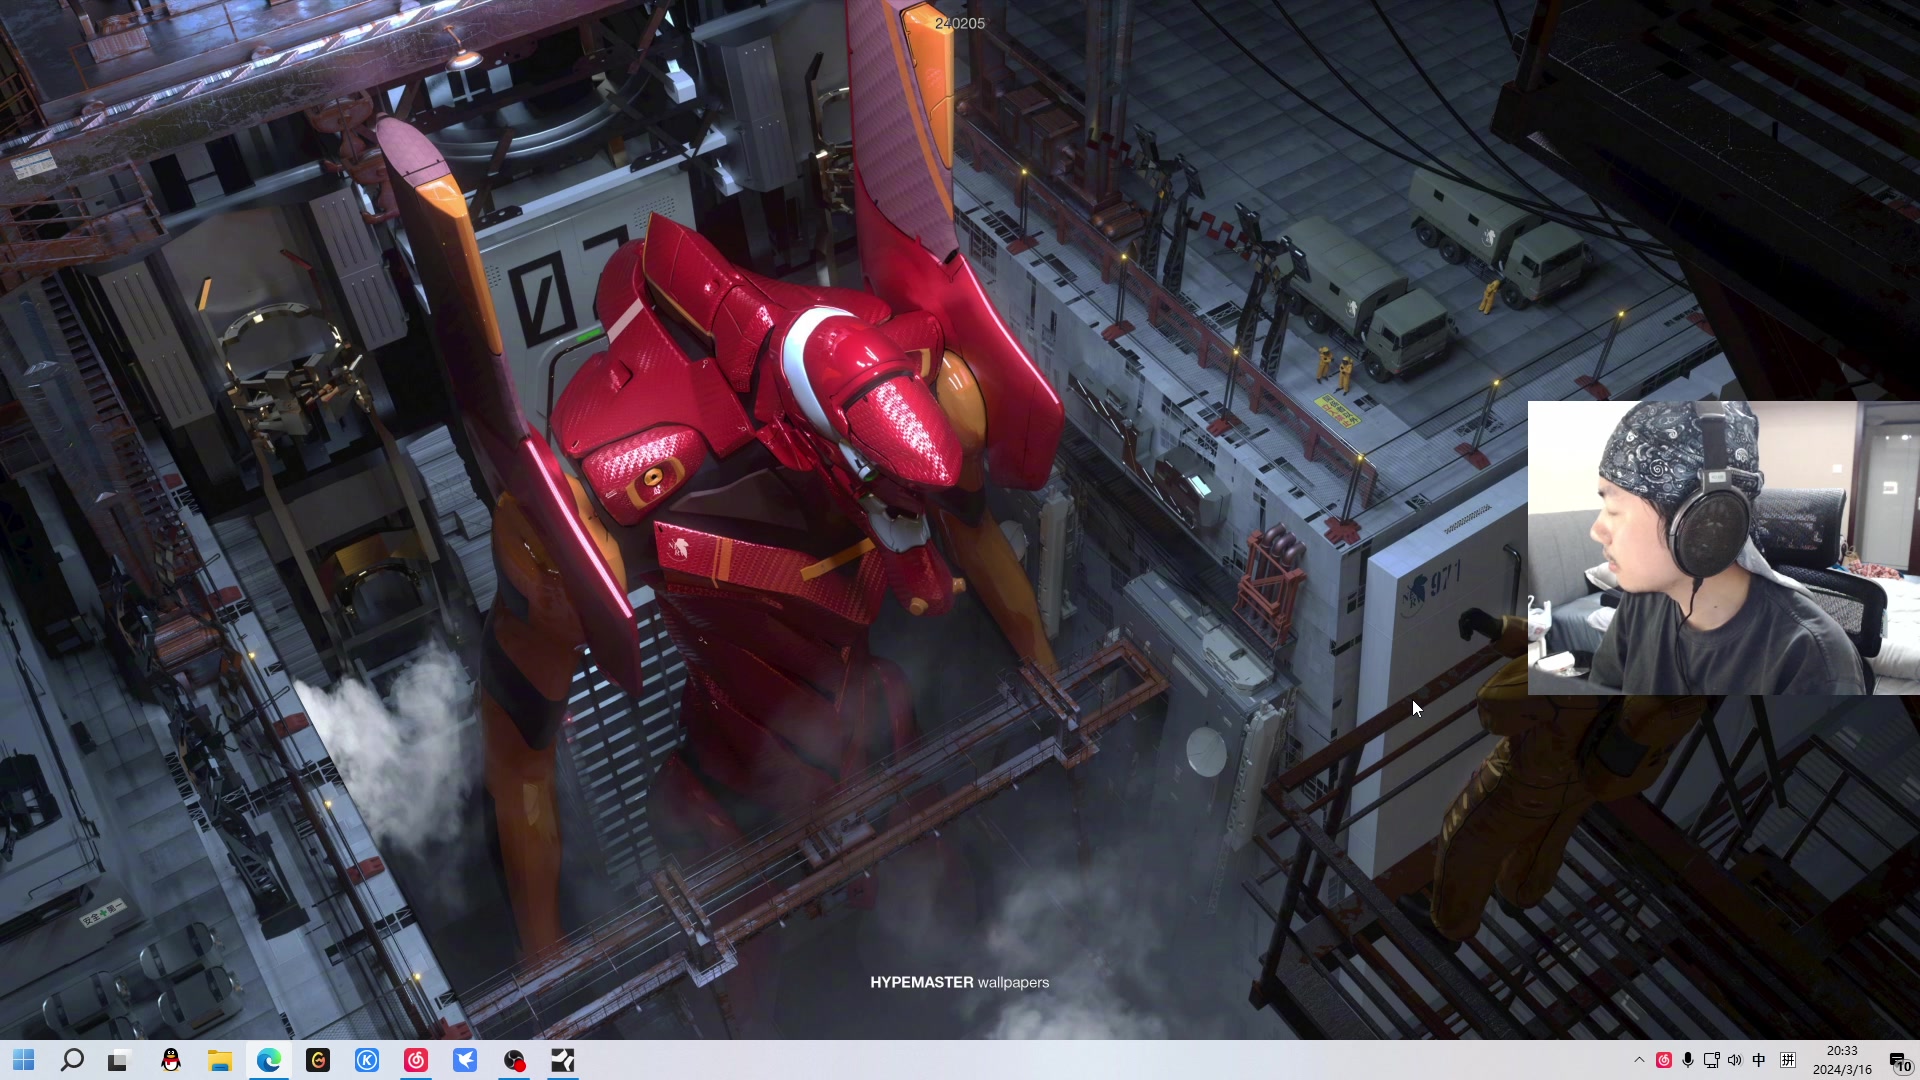
Task: Open the blue bird app on taskbar
Action: click(465, 1060)
